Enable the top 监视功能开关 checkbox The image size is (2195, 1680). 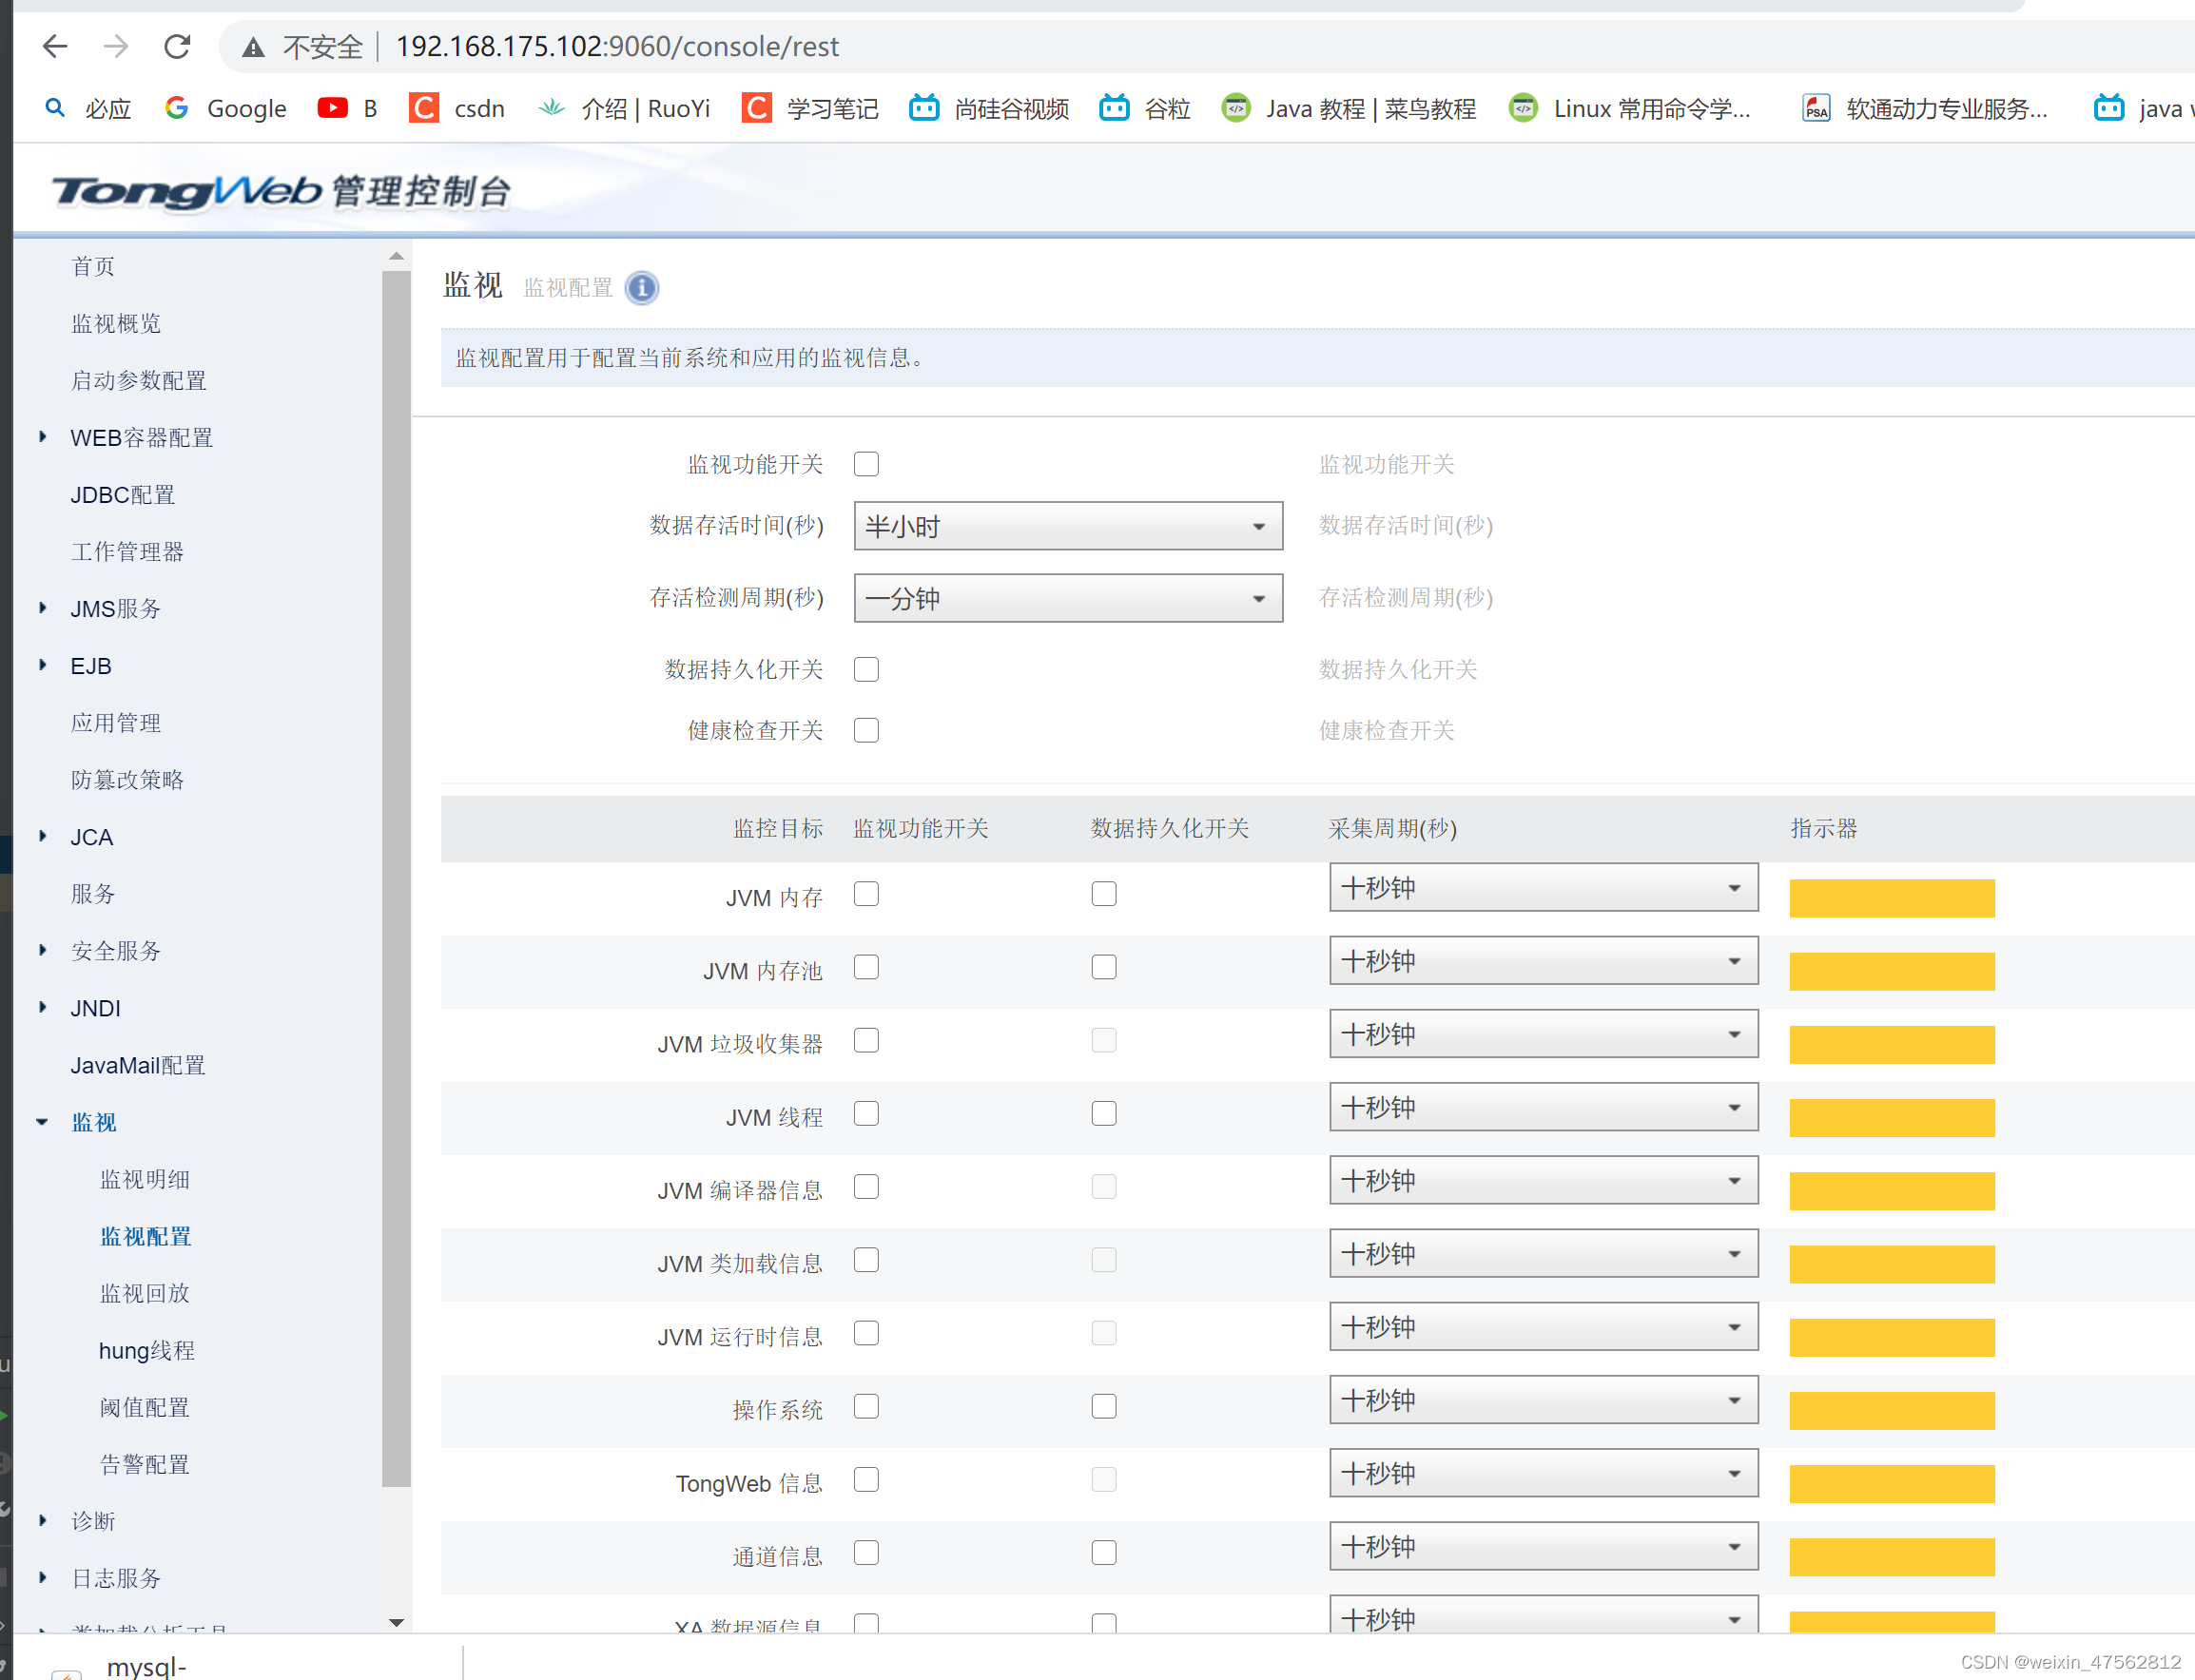pos(866,464)
